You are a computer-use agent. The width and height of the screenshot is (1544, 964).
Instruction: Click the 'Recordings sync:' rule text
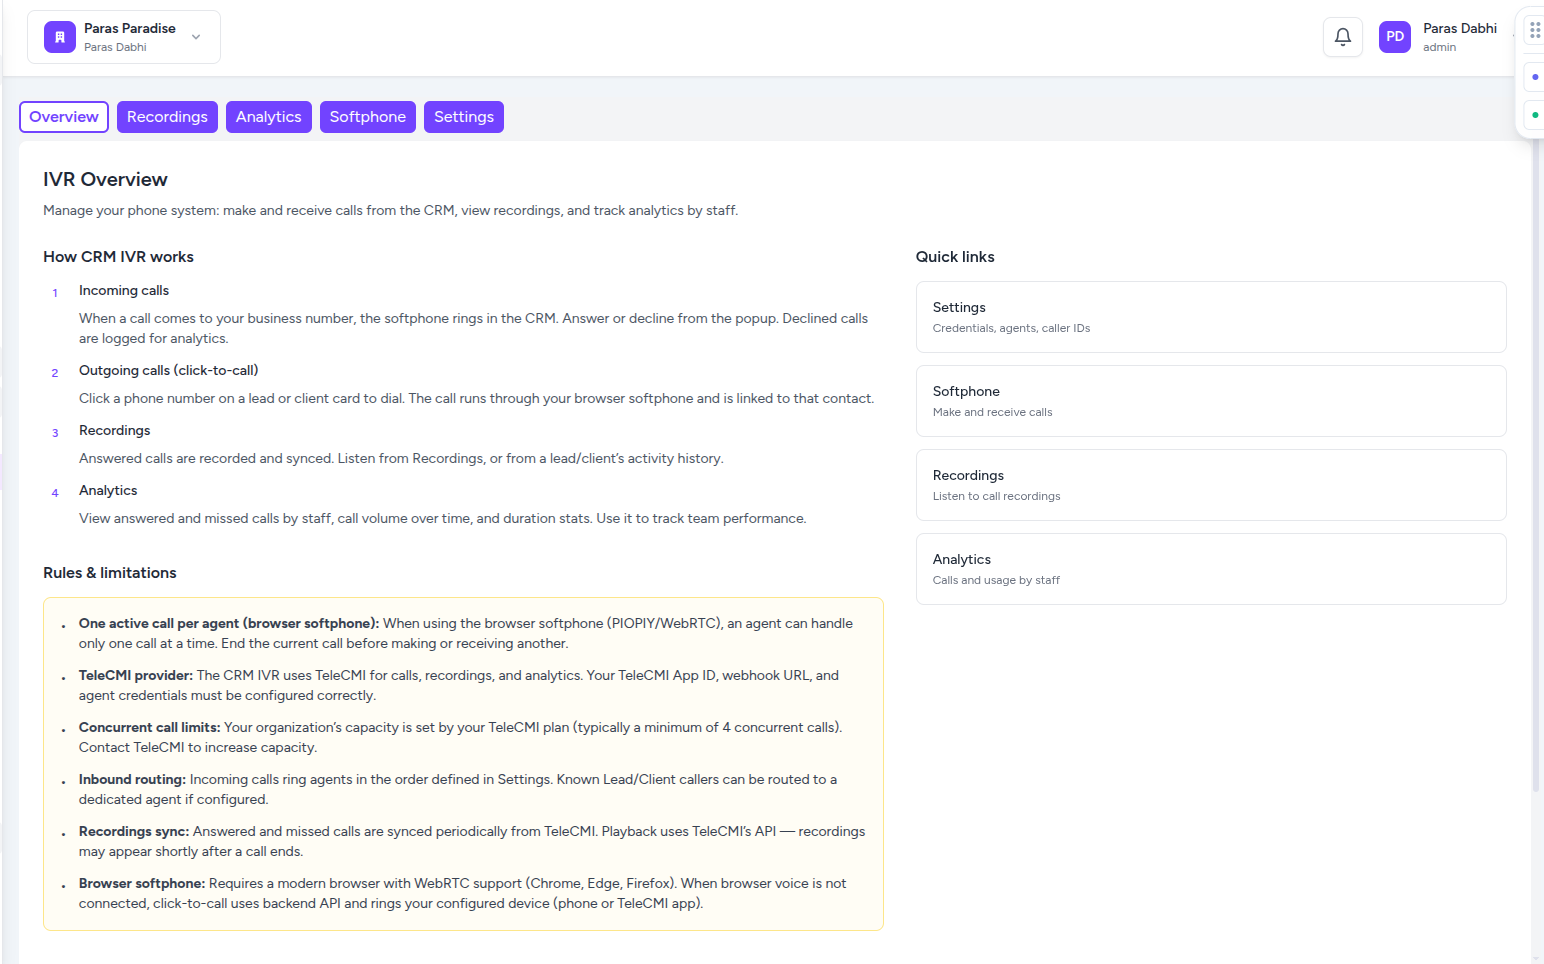(134, 832)
